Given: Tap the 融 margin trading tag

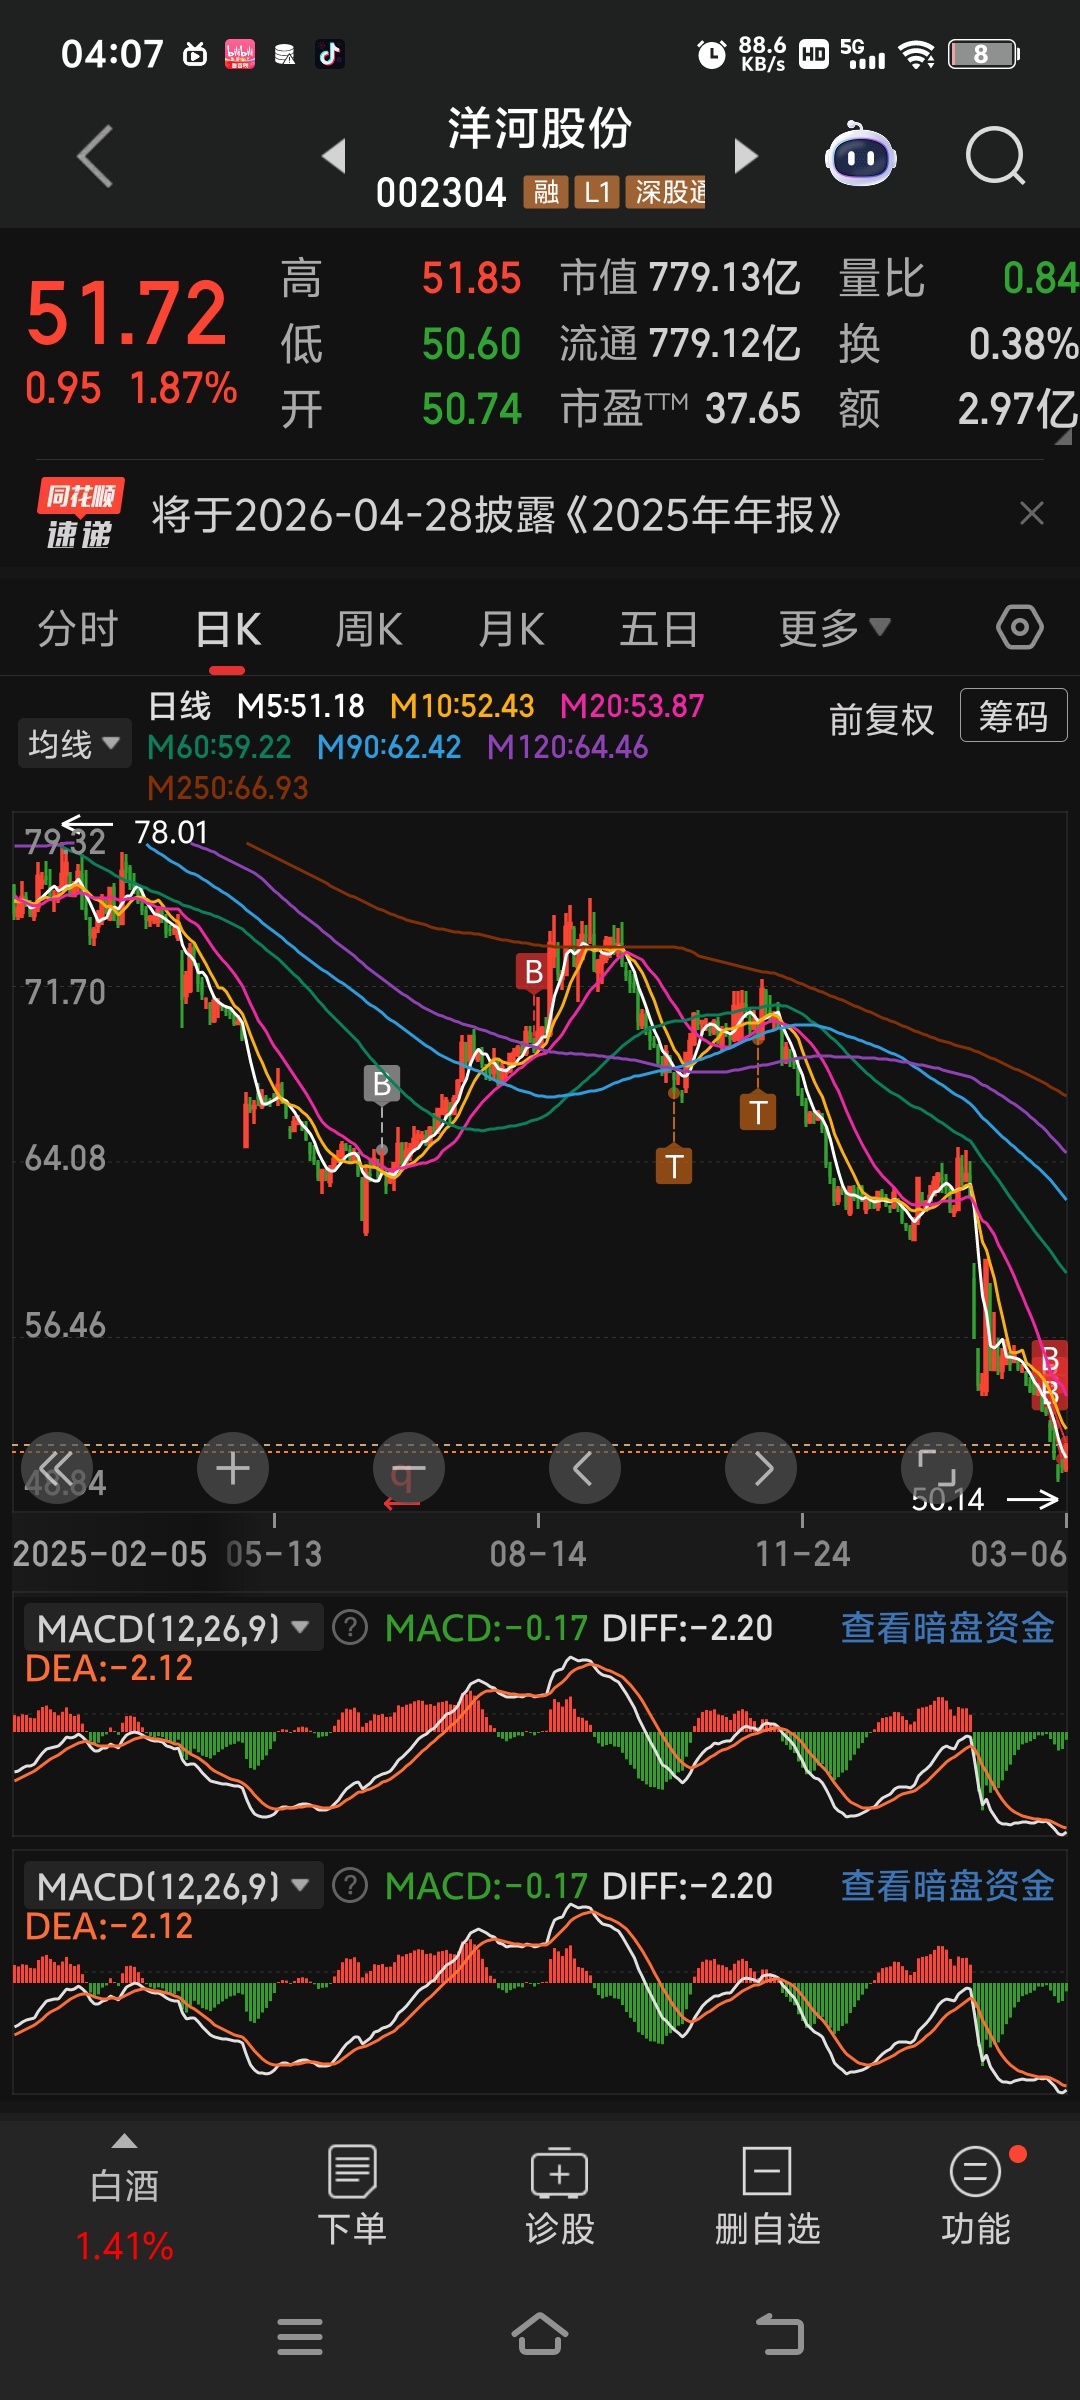Looking at the screenshot, I should (x=546, y=192).
